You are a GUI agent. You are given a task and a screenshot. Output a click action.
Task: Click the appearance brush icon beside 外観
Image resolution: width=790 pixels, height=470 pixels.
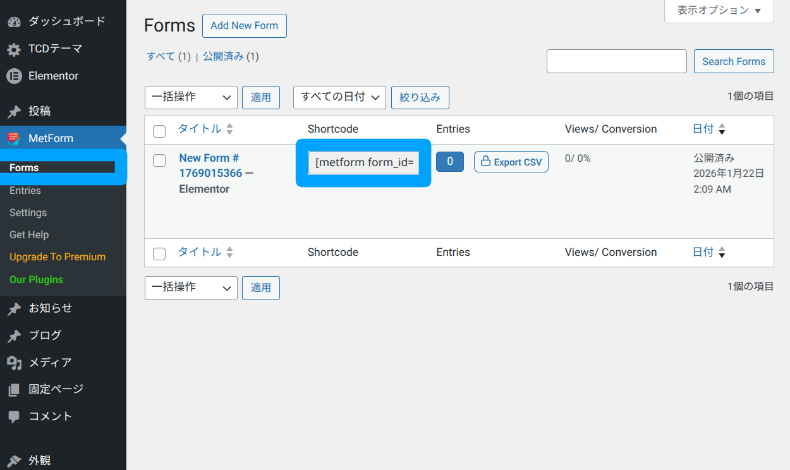pos(14,460)
